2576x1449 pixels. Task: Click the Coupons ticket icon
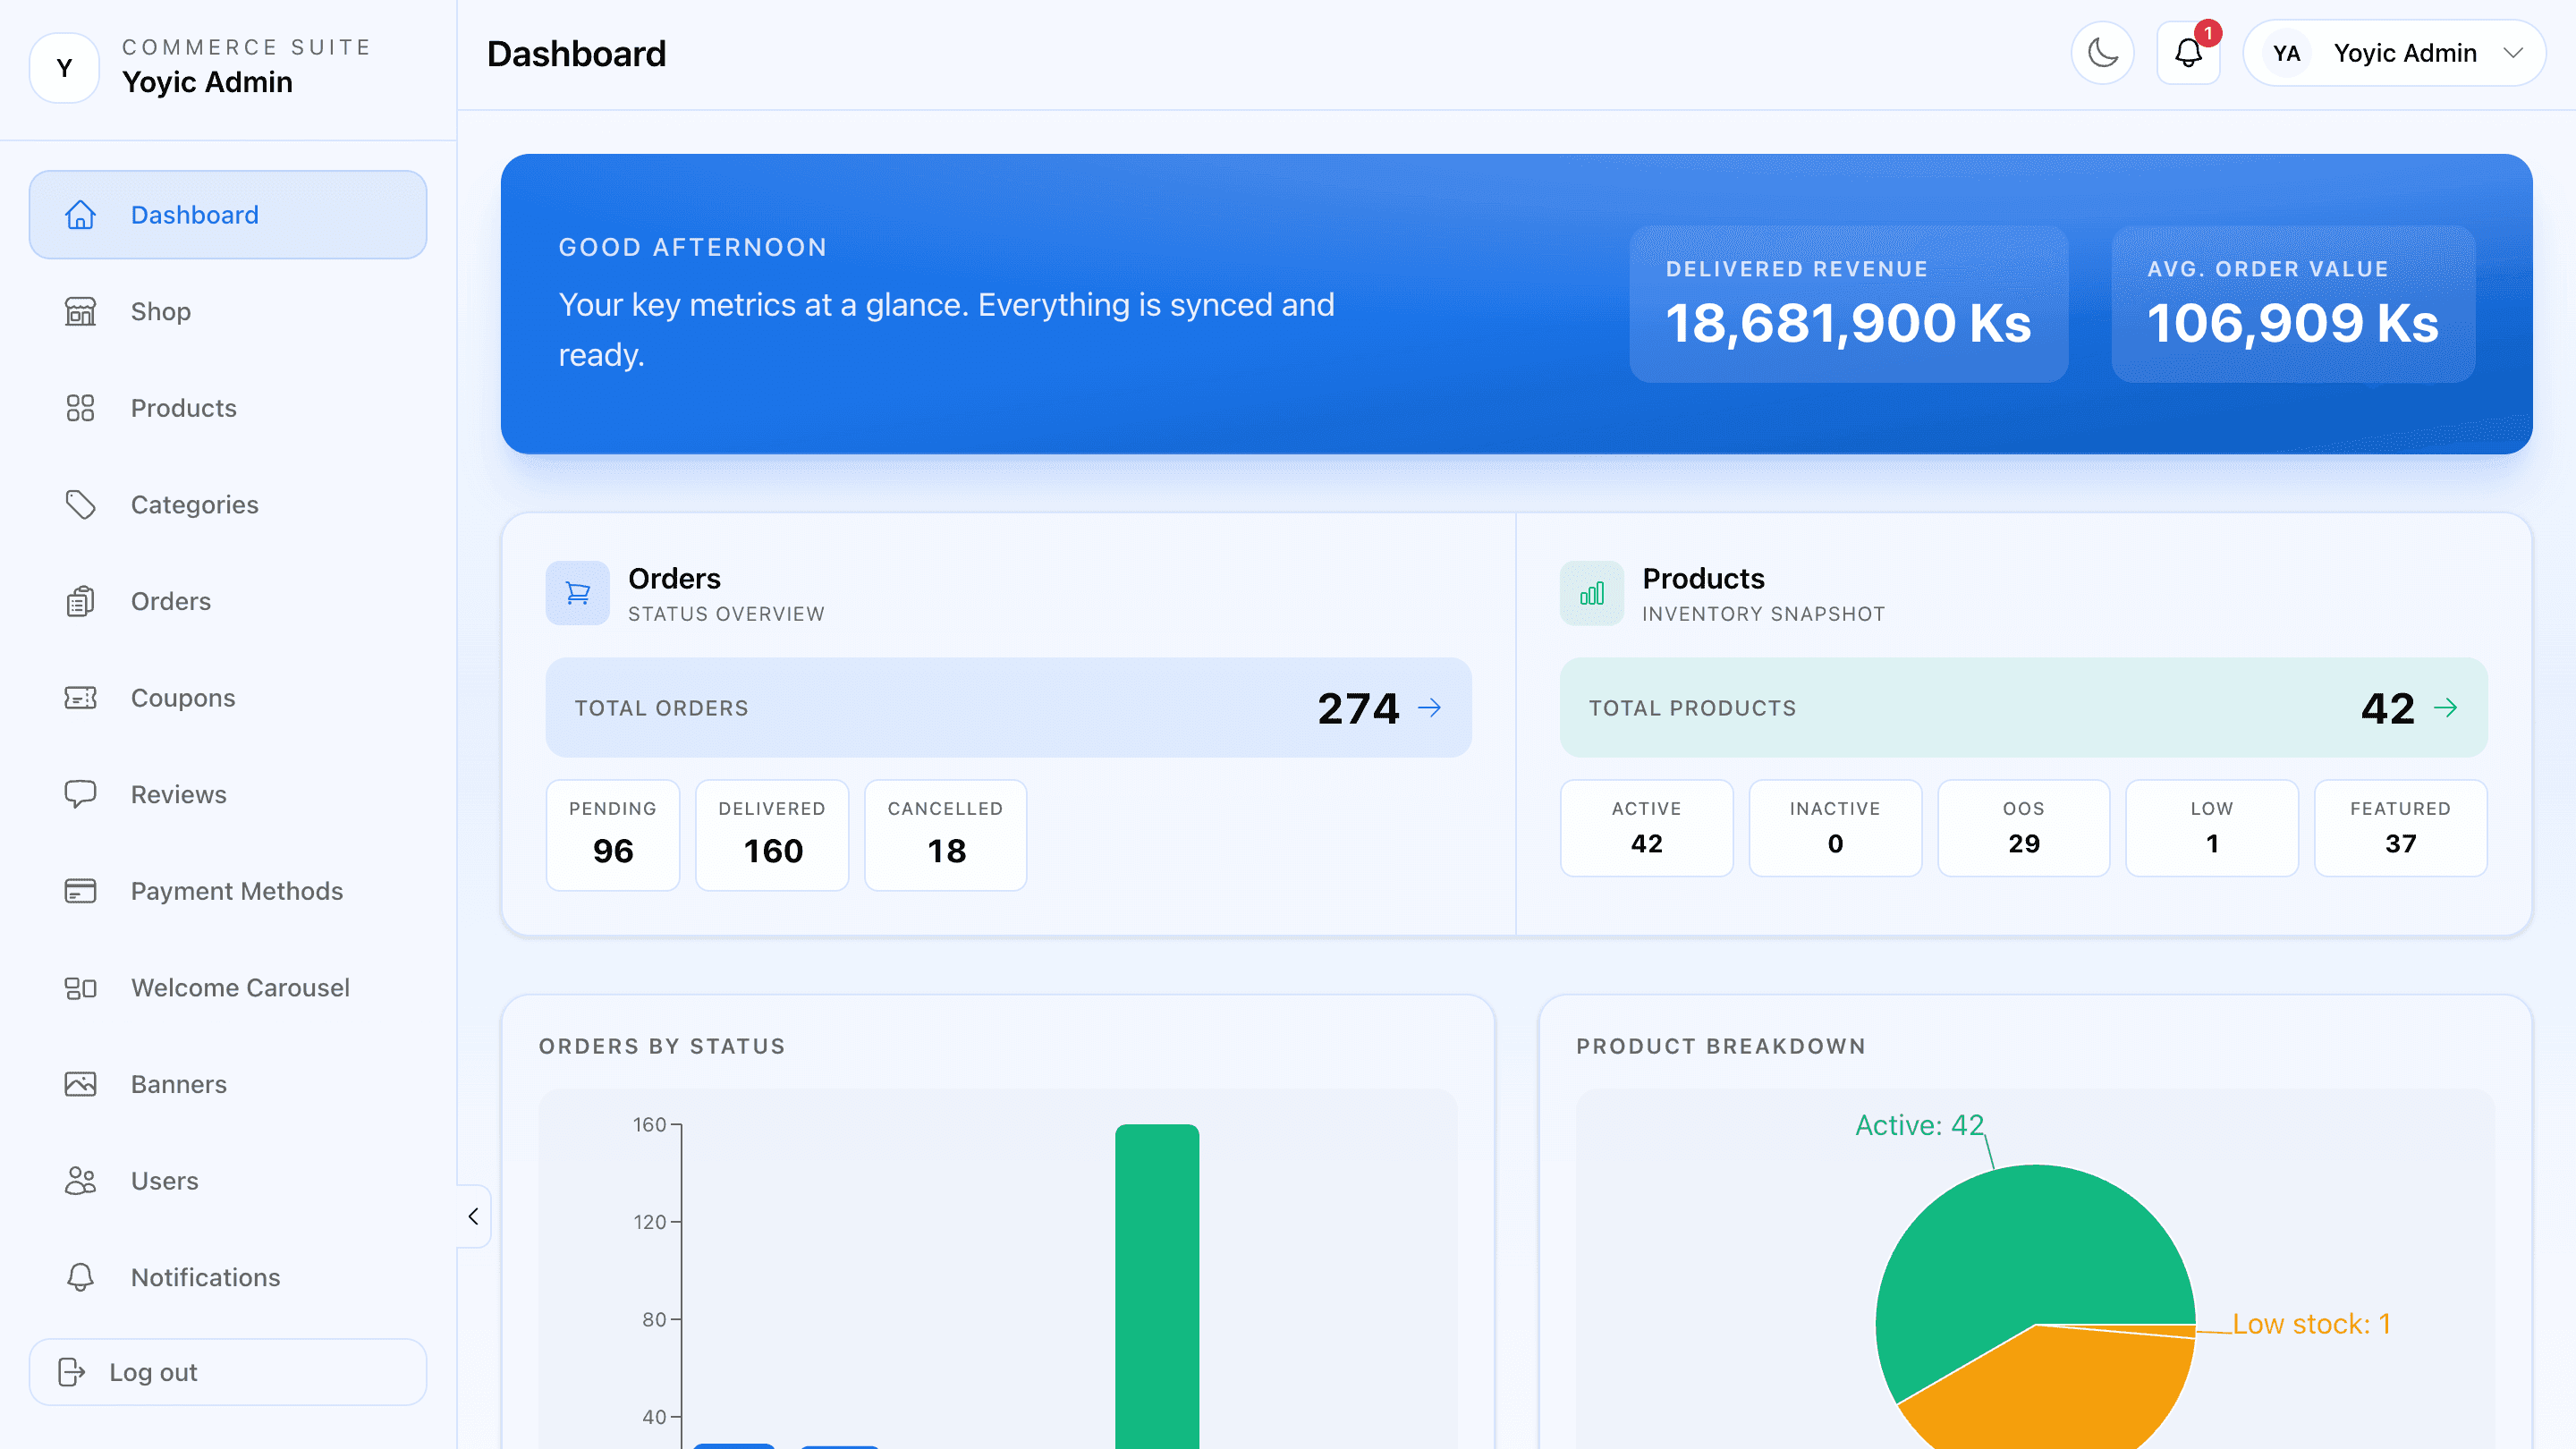[80, 698]
